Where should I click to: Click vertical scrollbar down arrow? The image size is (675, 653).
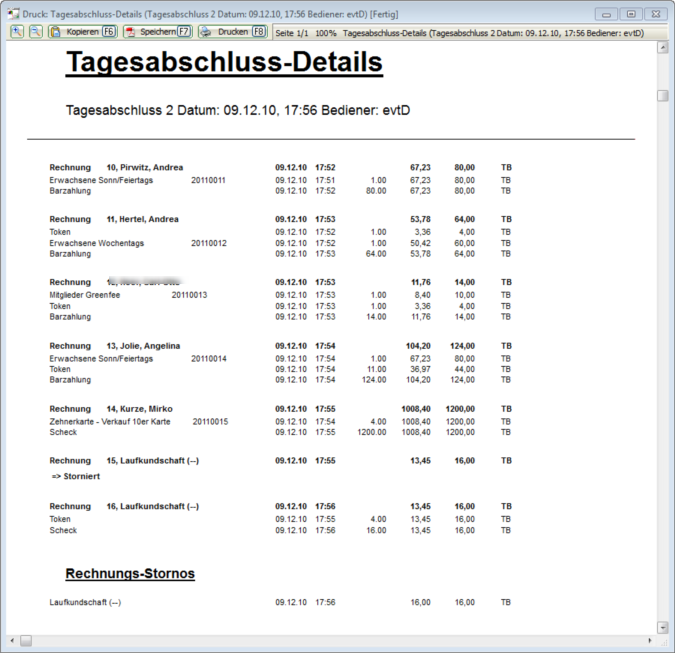click(x=663, y=628)
